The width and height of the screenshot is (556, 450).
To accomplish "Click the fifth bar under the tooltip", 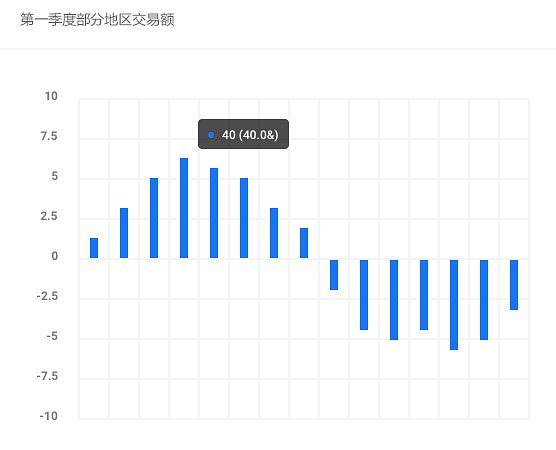I will (x=214, y=213).
